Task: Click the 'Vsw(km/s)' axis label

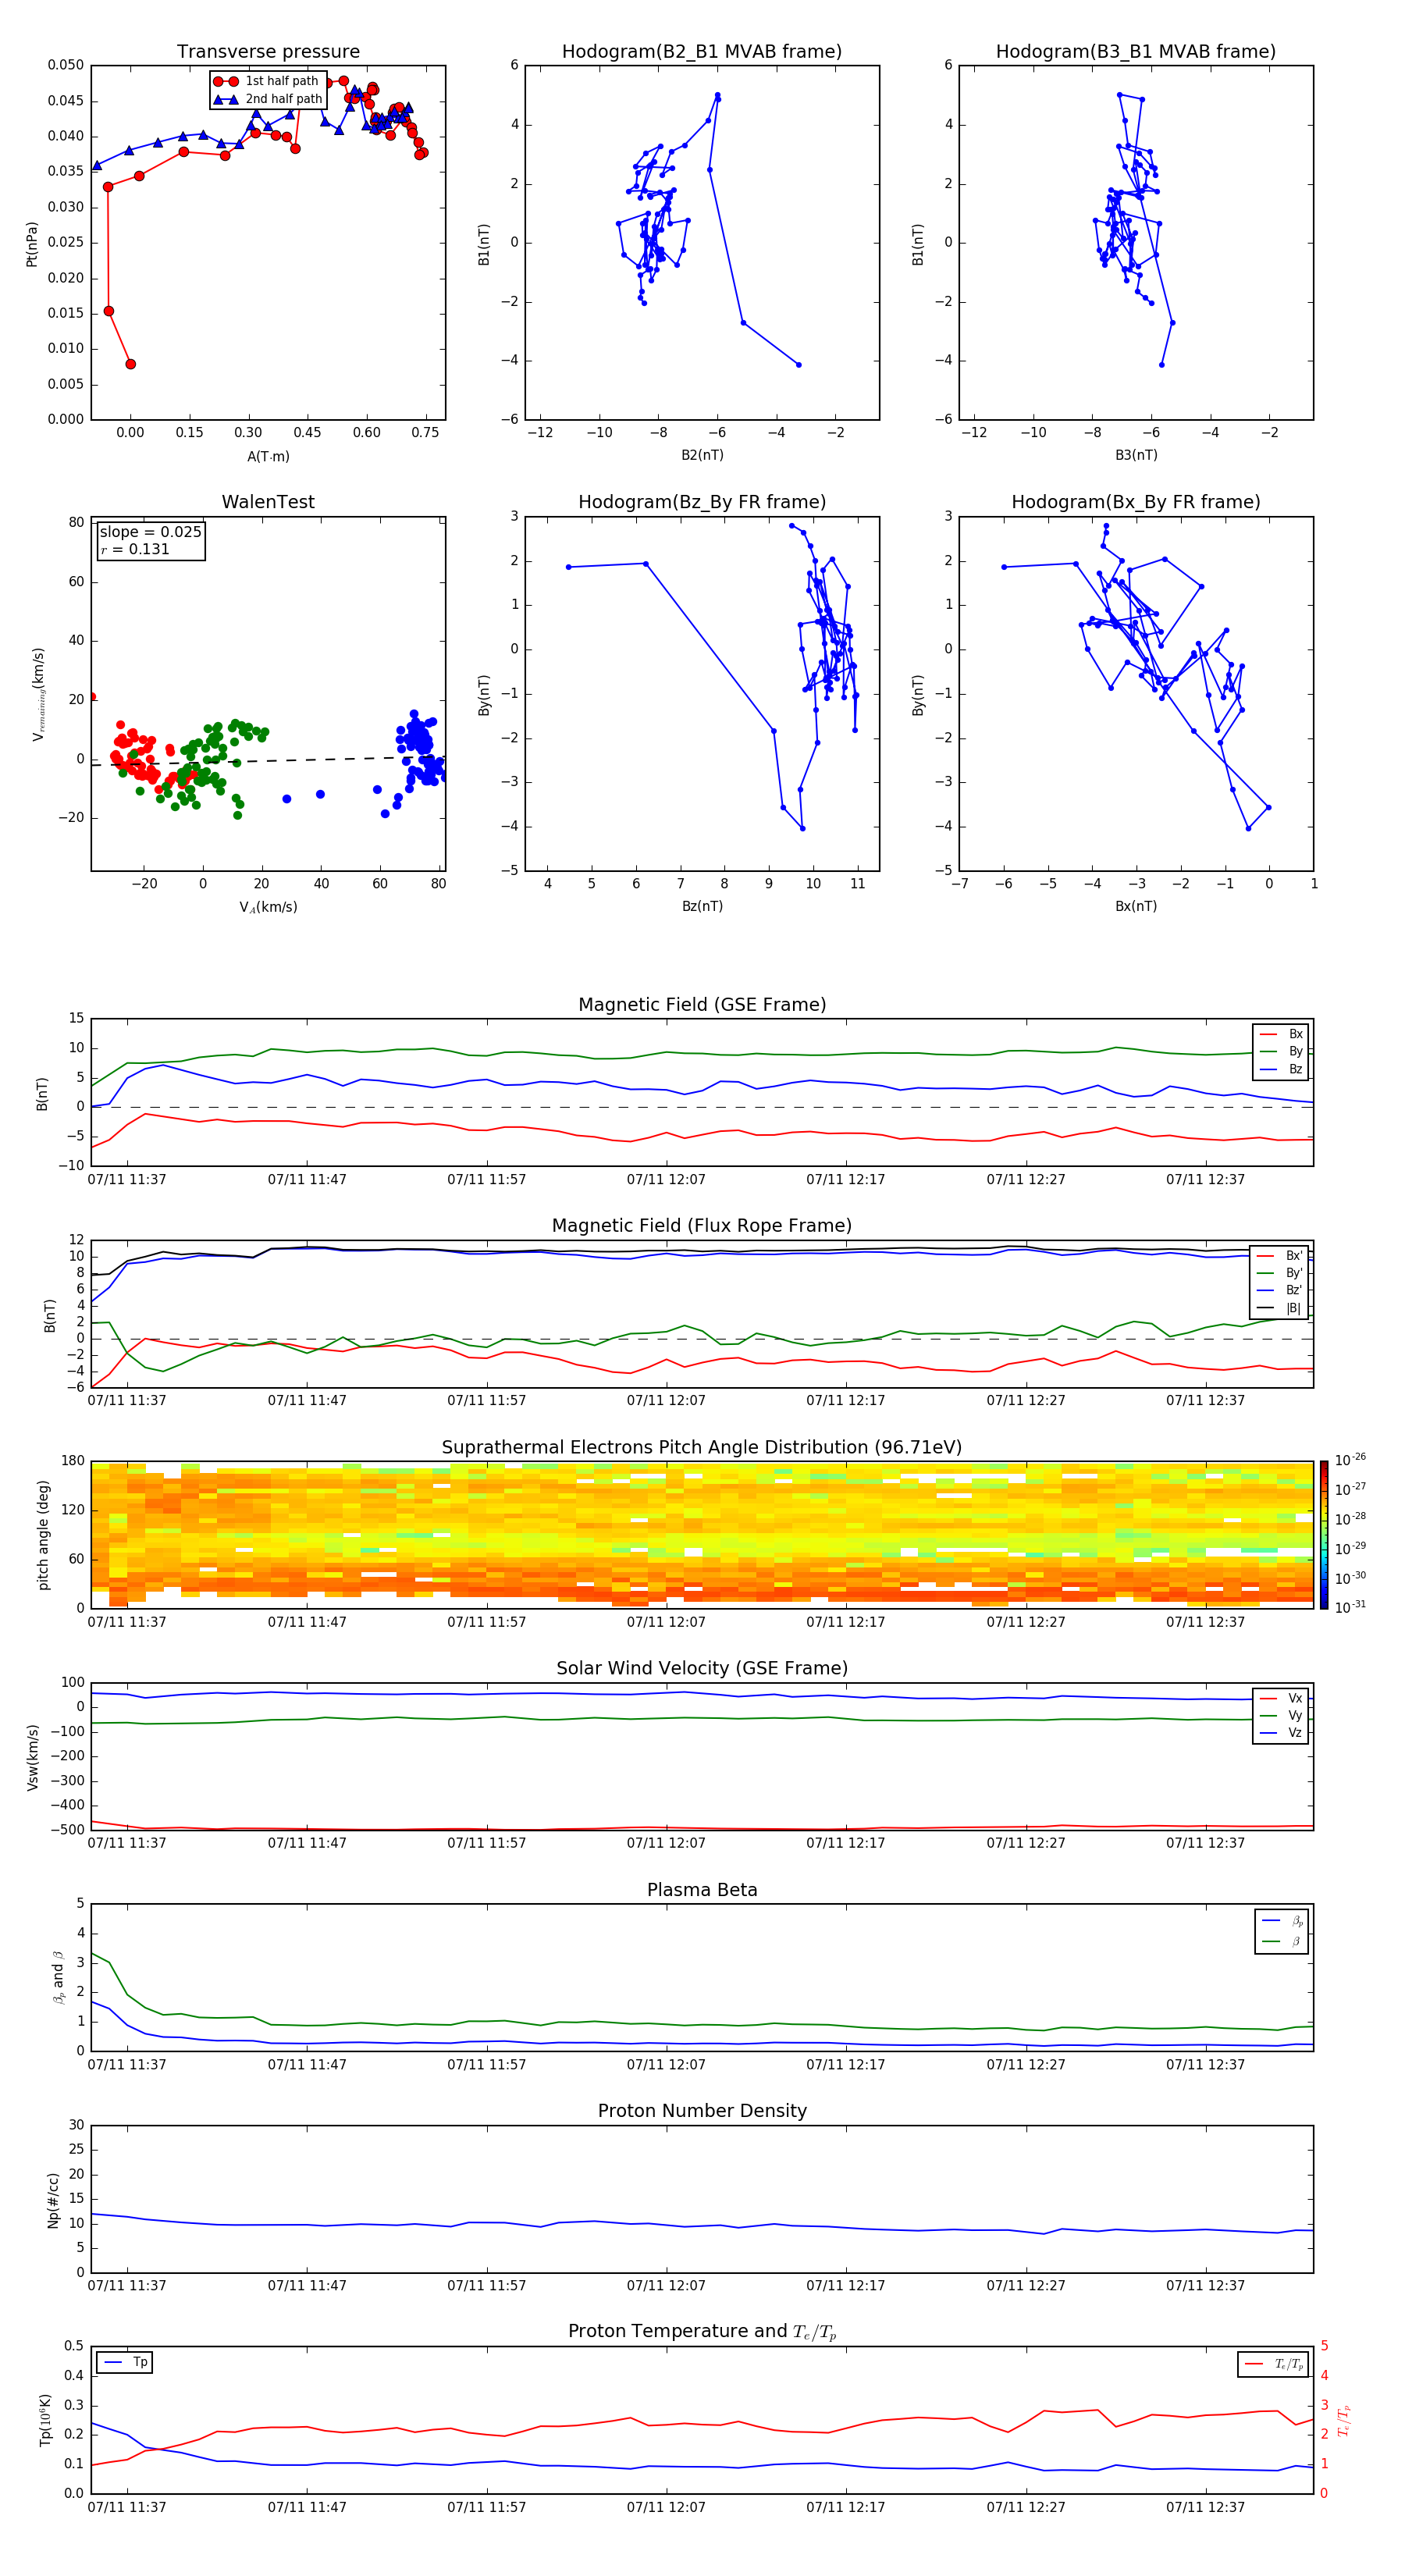Action: click(x=32, y=1757)
